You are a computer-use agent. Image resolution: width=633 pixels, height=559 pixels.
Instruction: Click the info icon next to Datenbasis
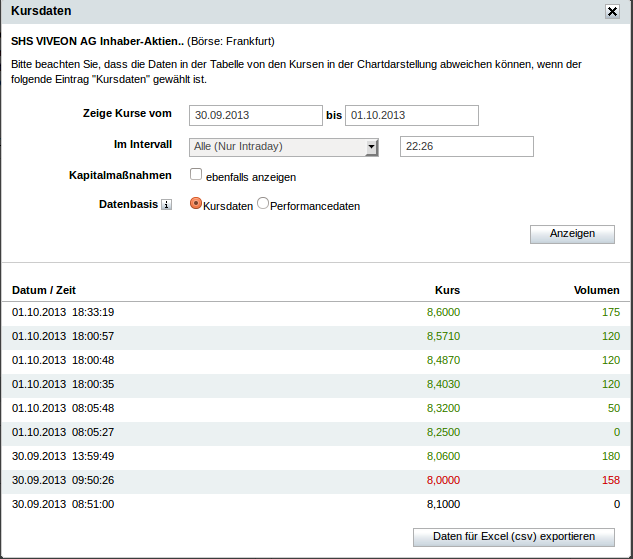pyautogui.click(x=167, y=205)
